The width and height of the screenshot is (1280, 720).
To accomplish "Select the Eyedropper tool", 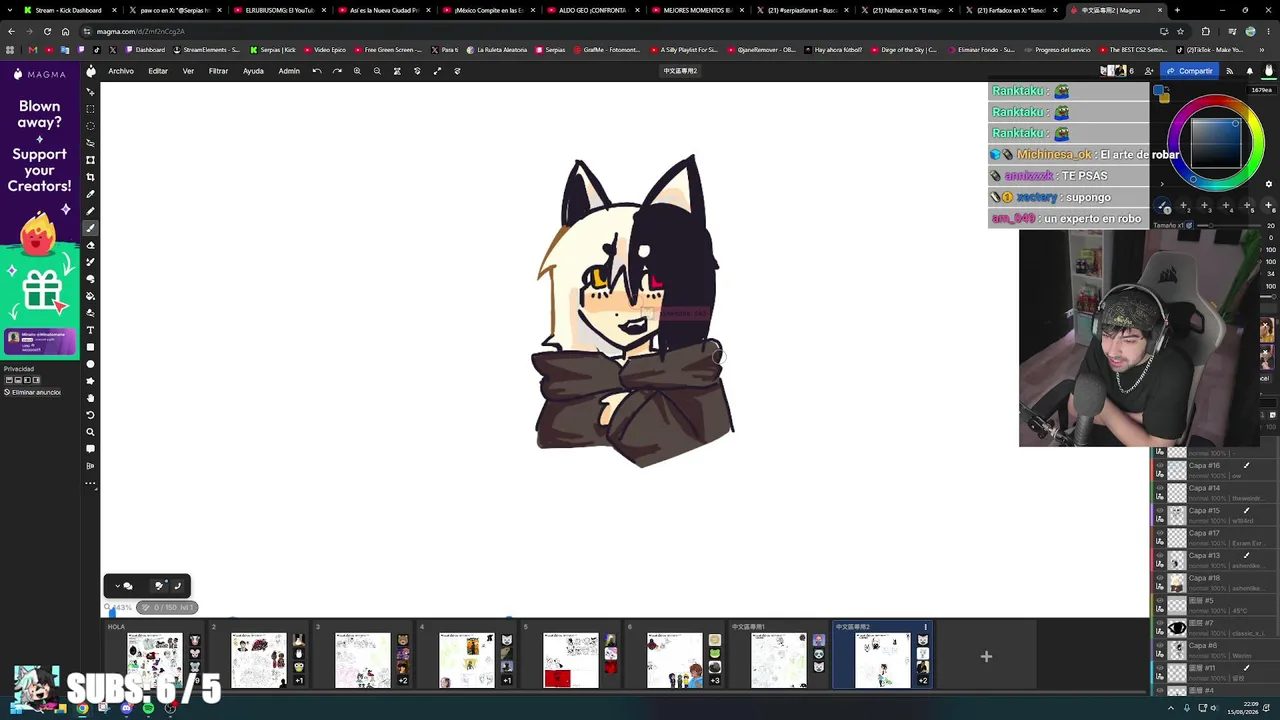I will click(90, 194).
